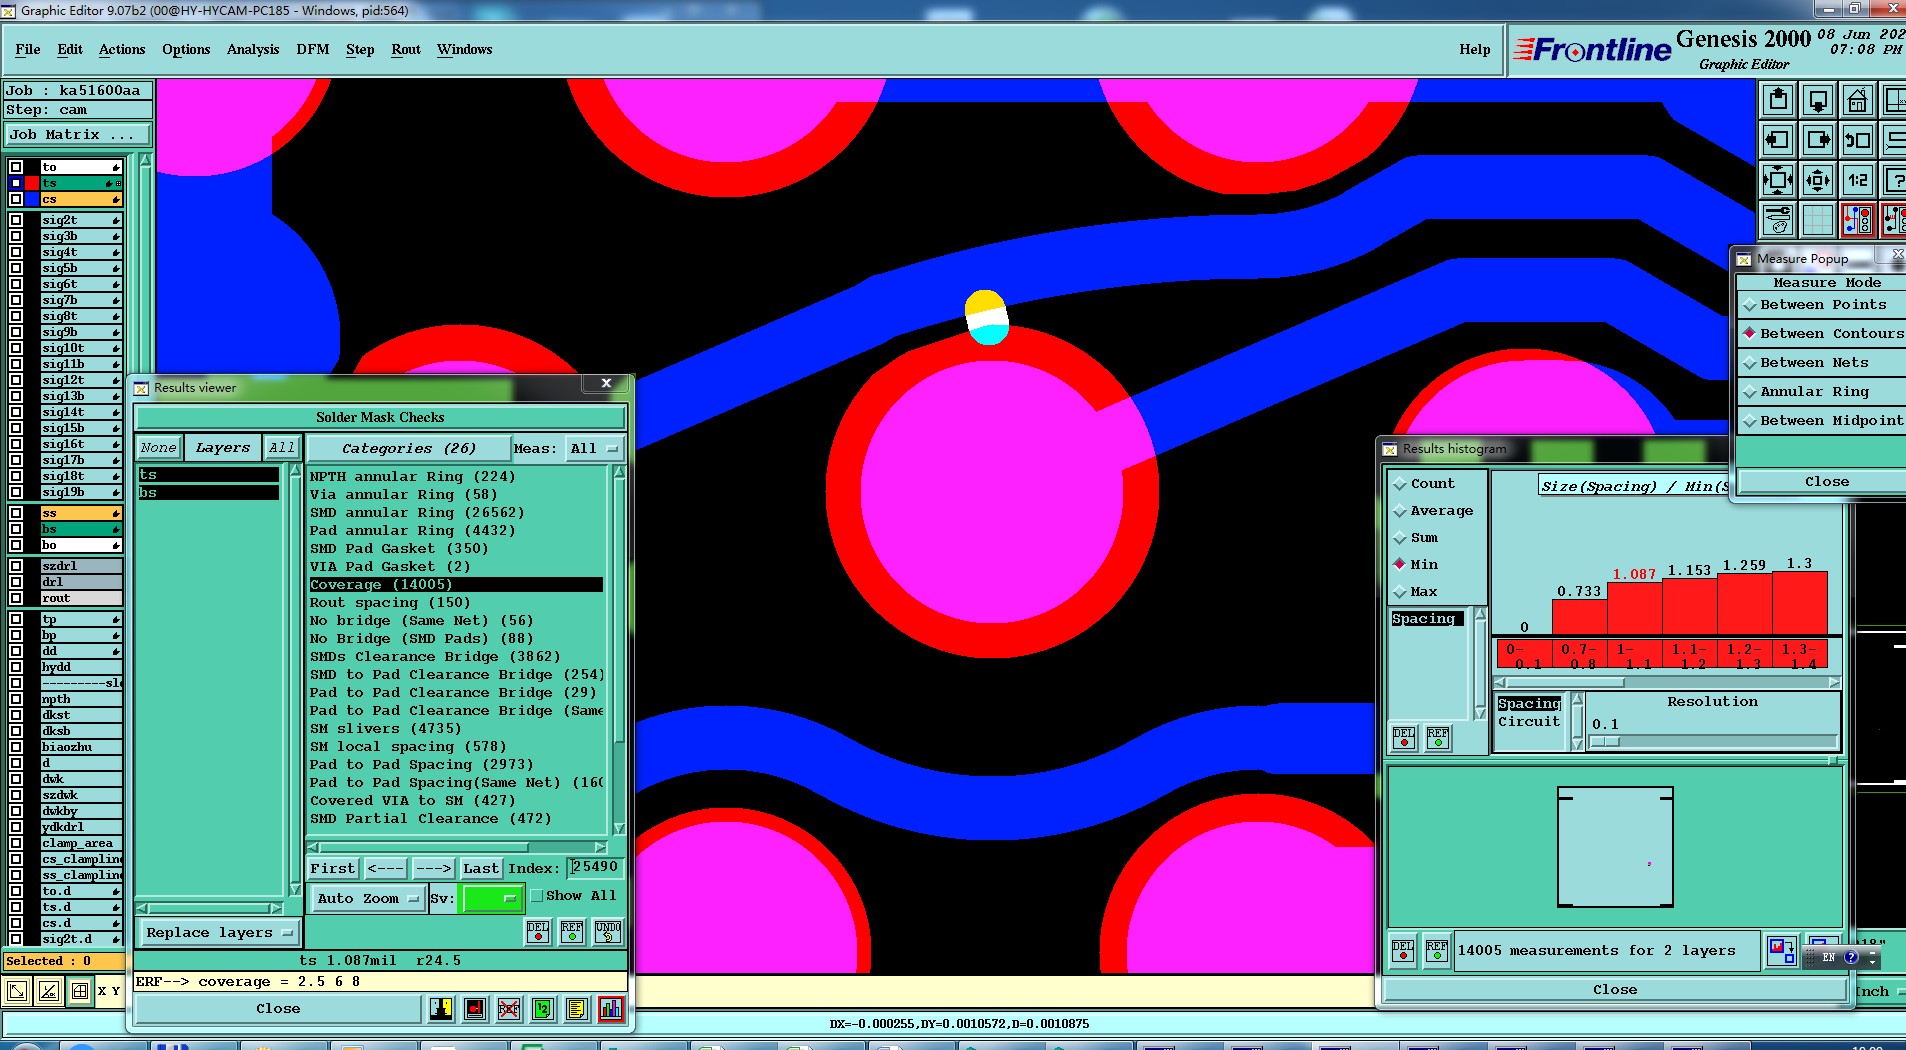The image size is (1906, 1050).
Task: Click the 1.087 histogram bar
Action: [1635, 608]
